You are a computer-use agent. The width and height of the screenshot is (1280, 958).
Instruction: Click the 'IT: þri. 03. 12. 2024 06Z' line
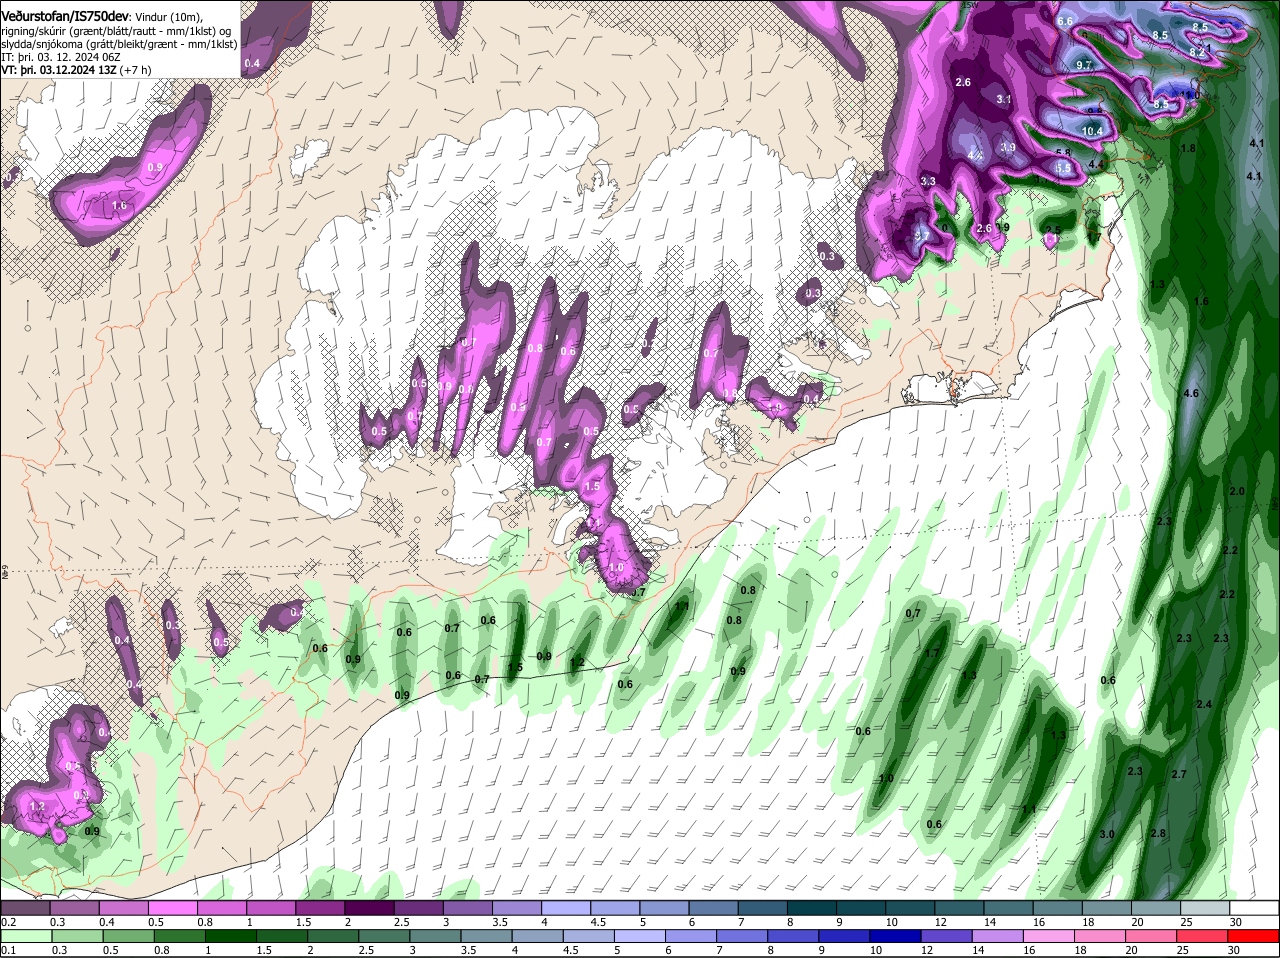pos(61,57)
